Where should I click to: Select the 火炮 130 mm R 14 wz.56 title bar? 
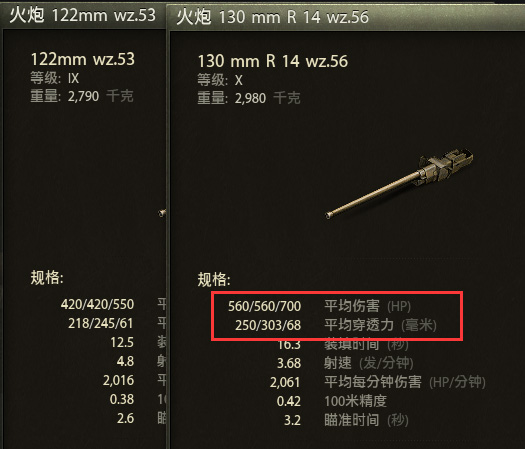[x=346, y=17]
